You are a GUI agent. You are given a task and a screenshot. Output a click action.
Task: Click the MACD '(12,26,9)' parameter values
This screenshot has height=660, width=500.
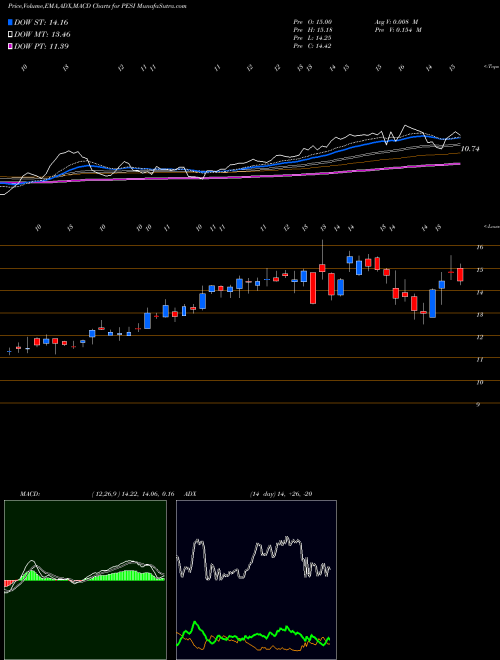click(x=133, y=494)
